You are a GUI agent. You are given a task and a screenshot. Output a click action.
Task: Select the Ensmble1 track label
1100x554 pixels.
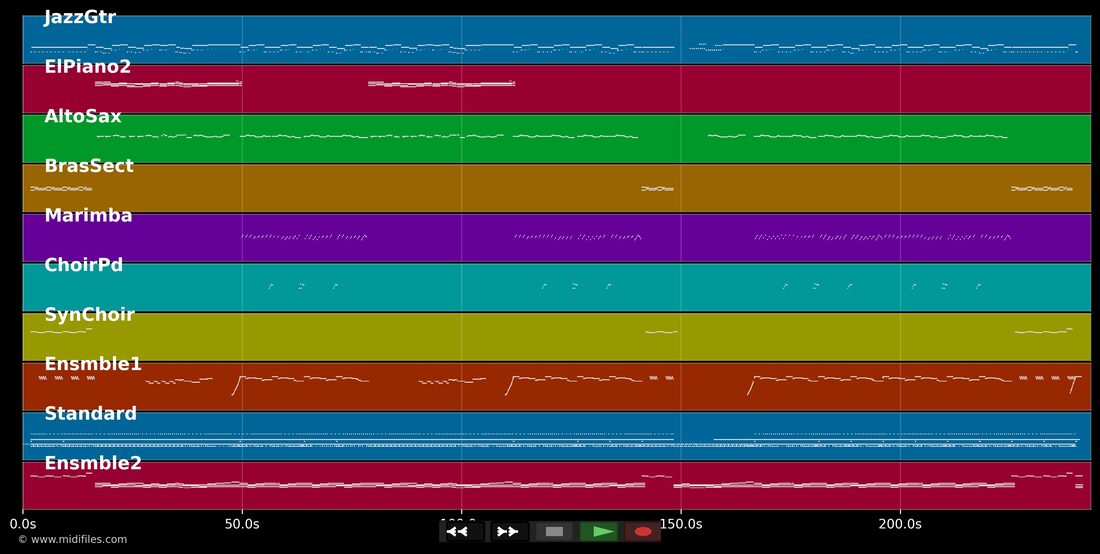[x=93, y=364]
